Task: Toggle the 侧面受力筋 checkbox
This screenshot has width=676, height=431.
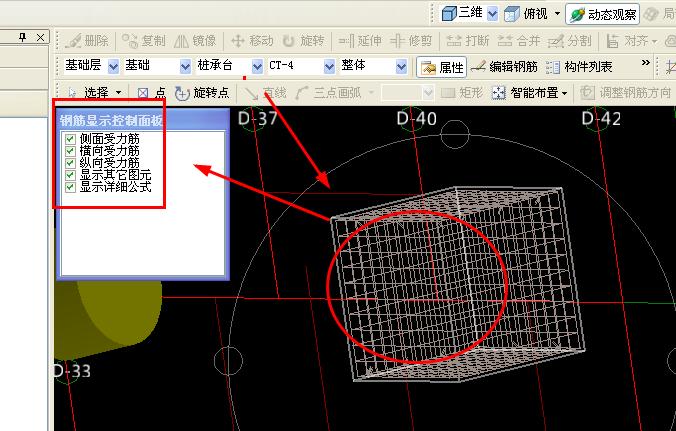Action: [69, 139]
